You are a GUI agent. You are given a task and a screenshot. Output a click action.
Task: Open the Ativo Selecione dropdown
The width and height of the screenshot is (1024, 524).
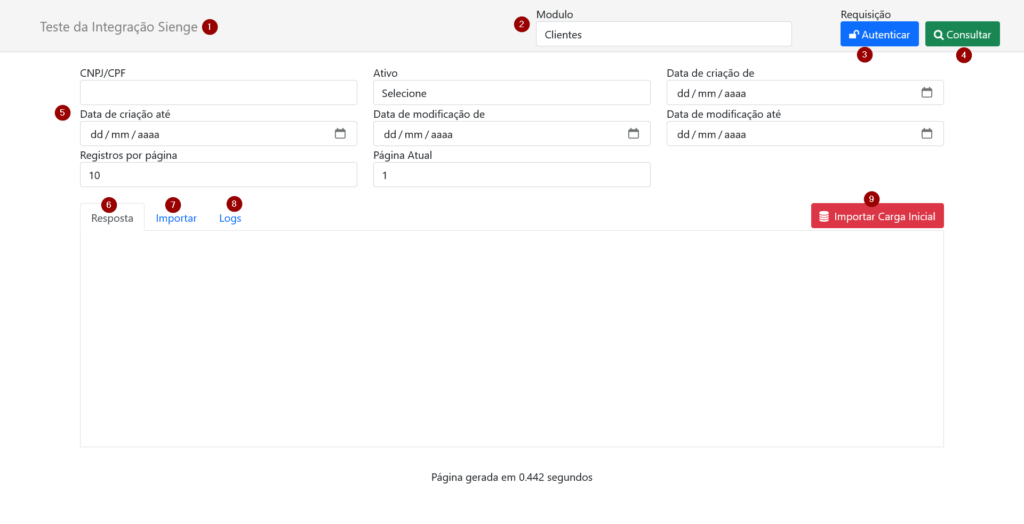coord(511,93)
